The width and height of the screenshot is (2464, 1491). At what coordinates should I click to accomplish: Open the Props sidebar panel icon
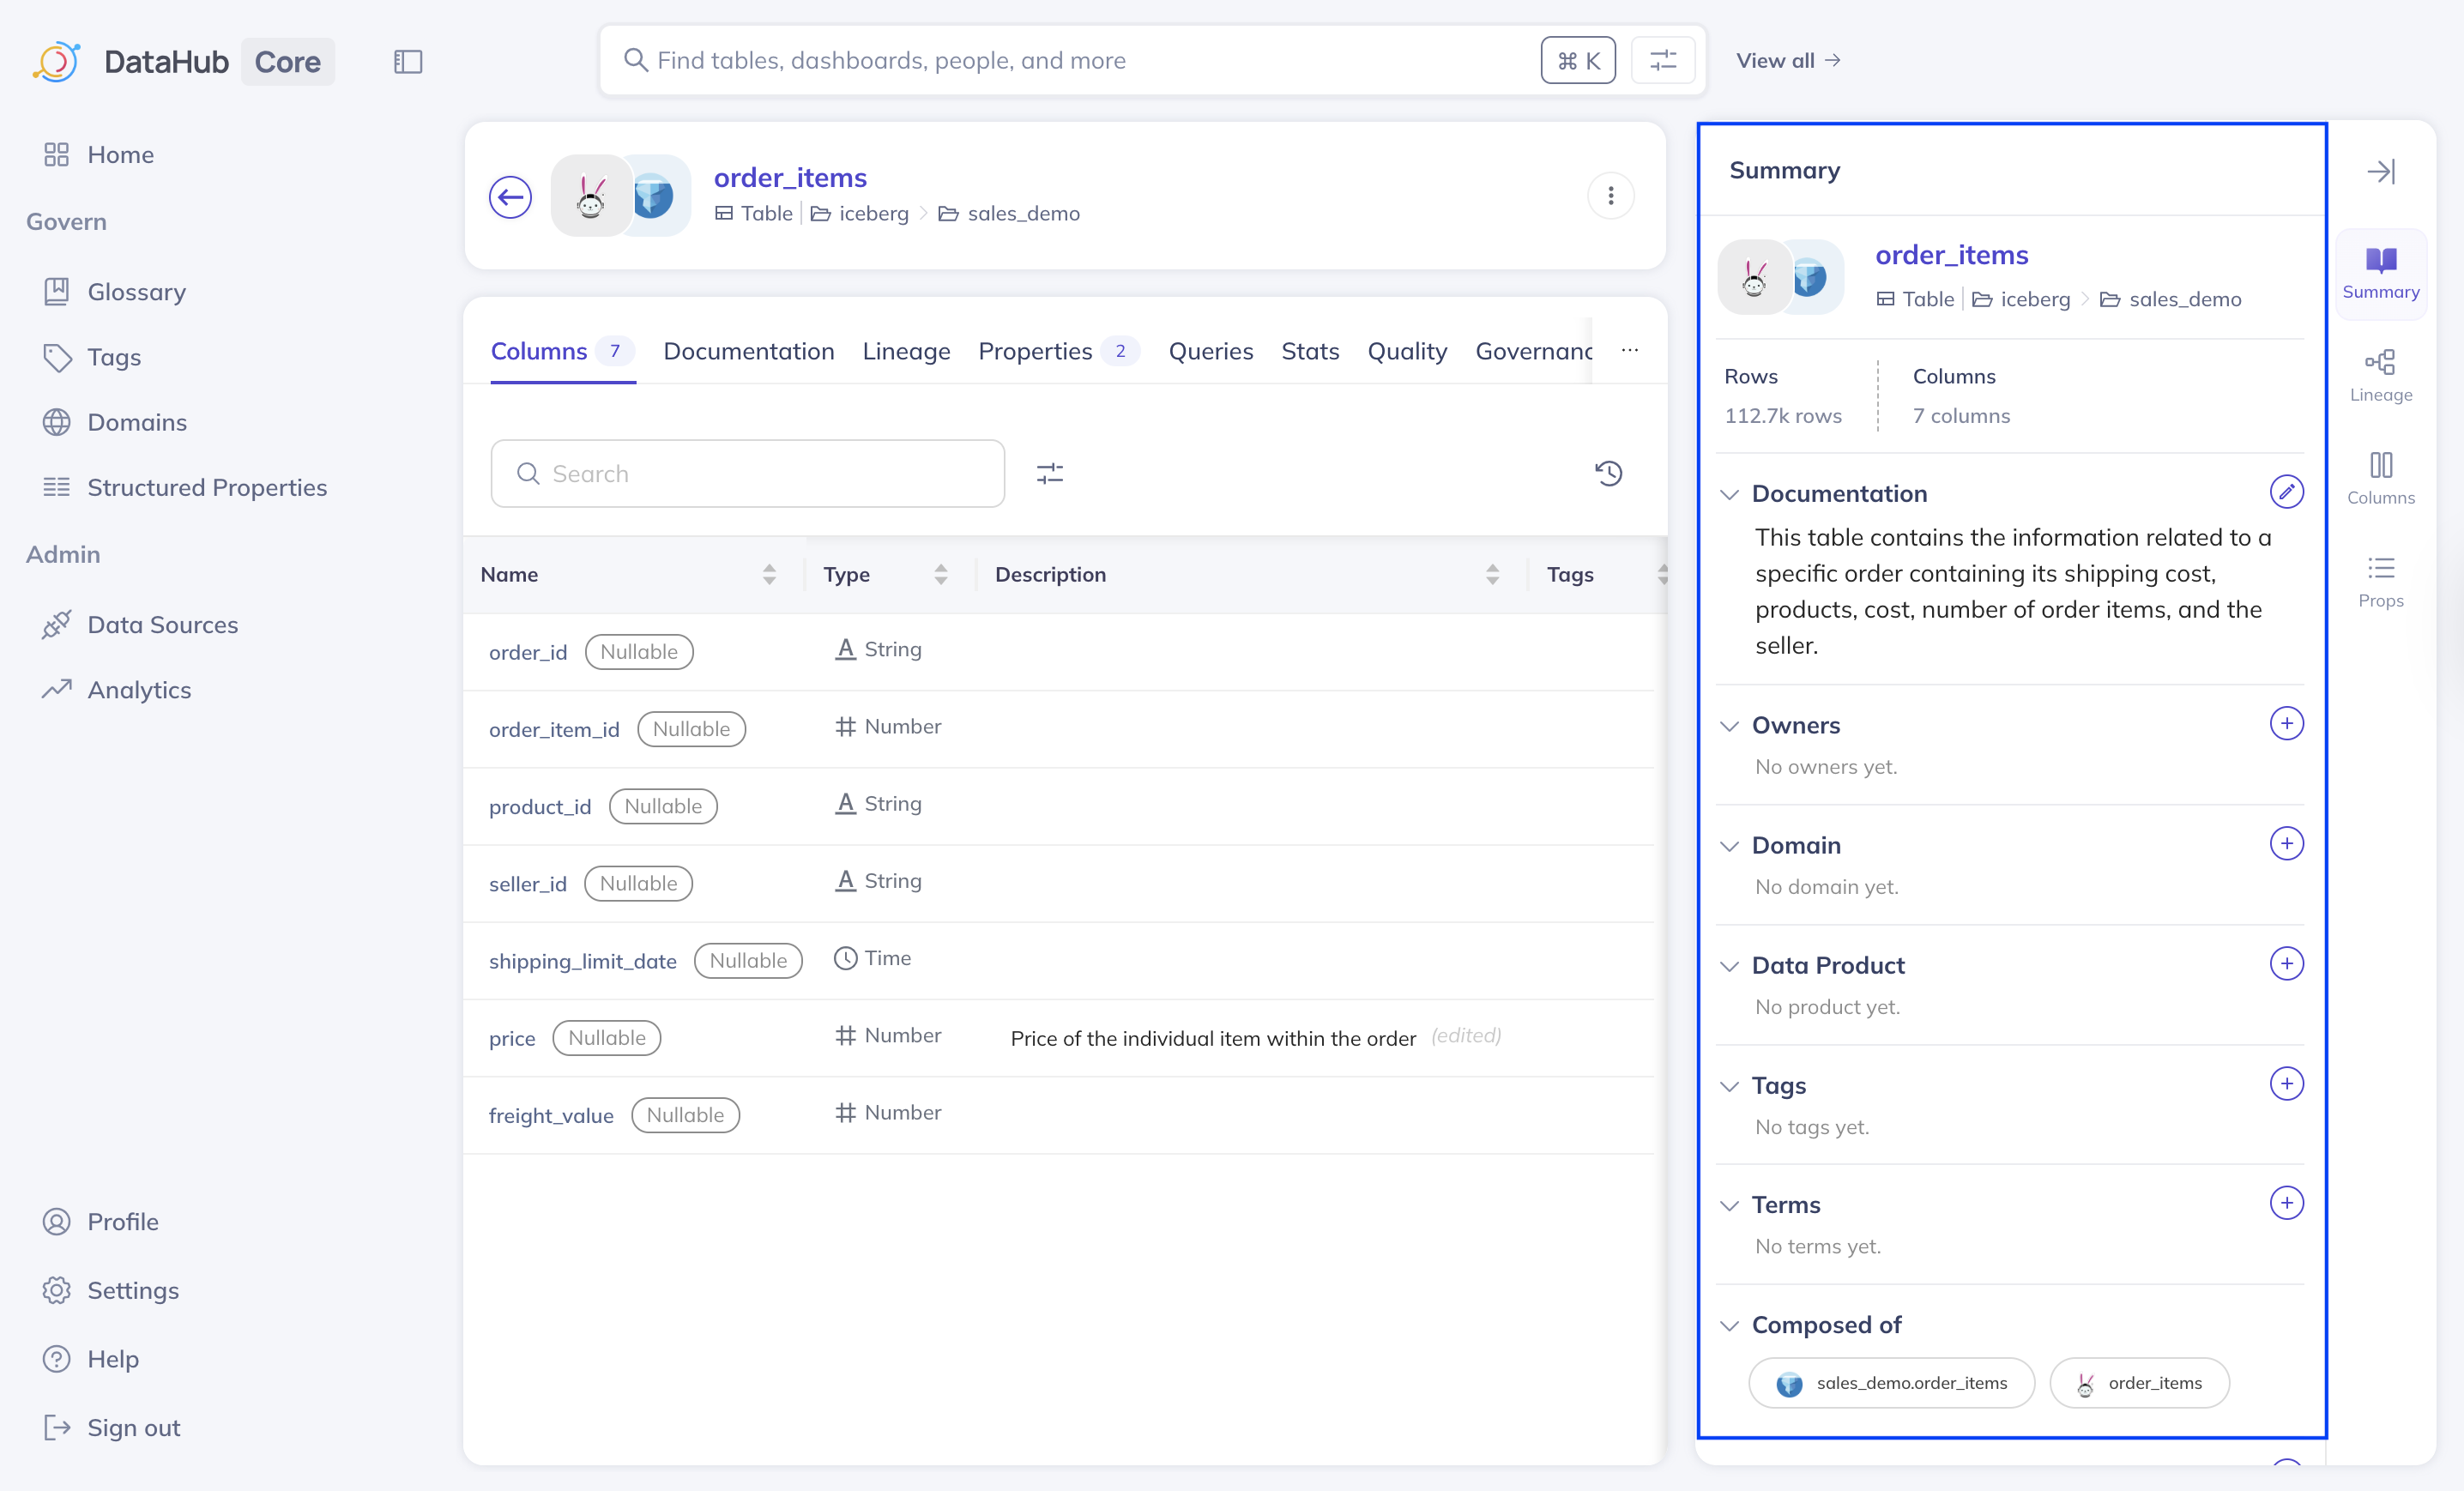[2380, 581]
